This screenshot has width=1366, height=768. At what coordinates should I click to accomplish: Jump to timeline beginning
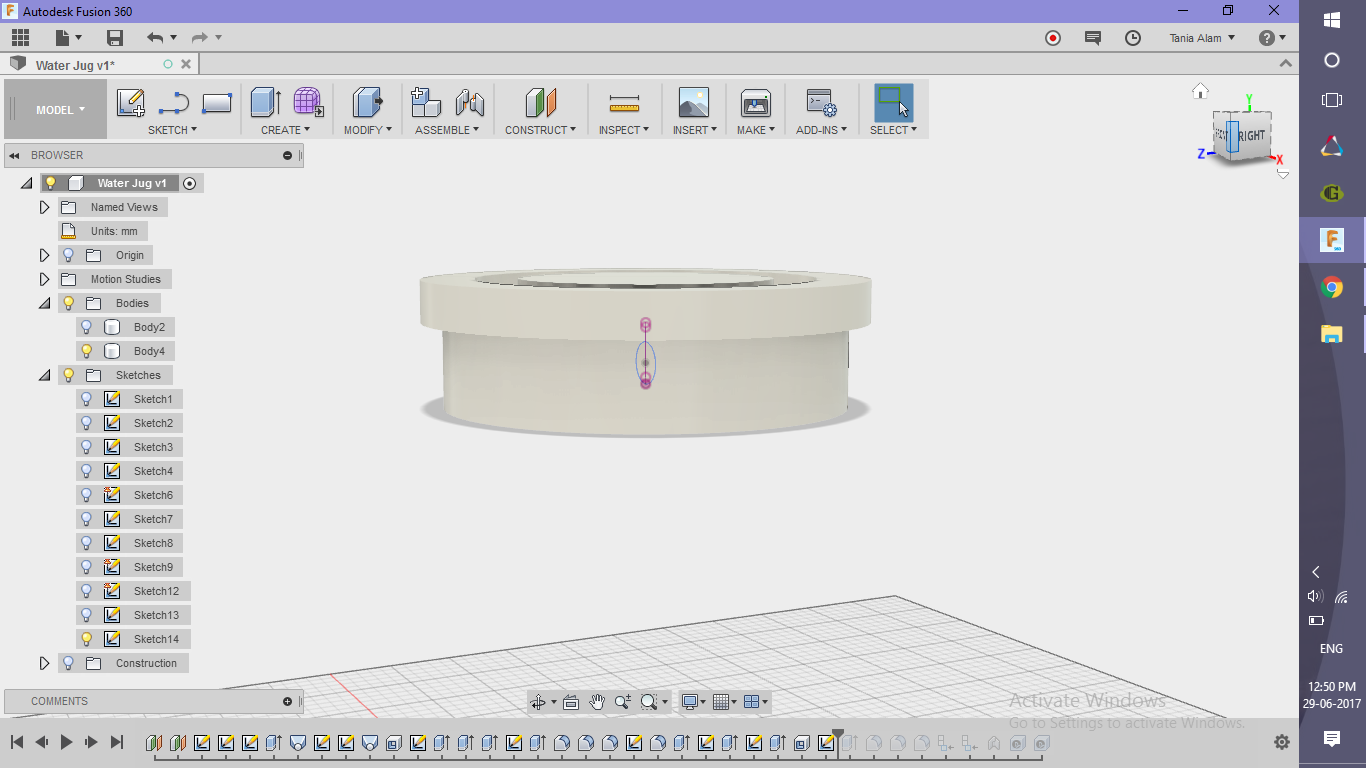[17, 742]
